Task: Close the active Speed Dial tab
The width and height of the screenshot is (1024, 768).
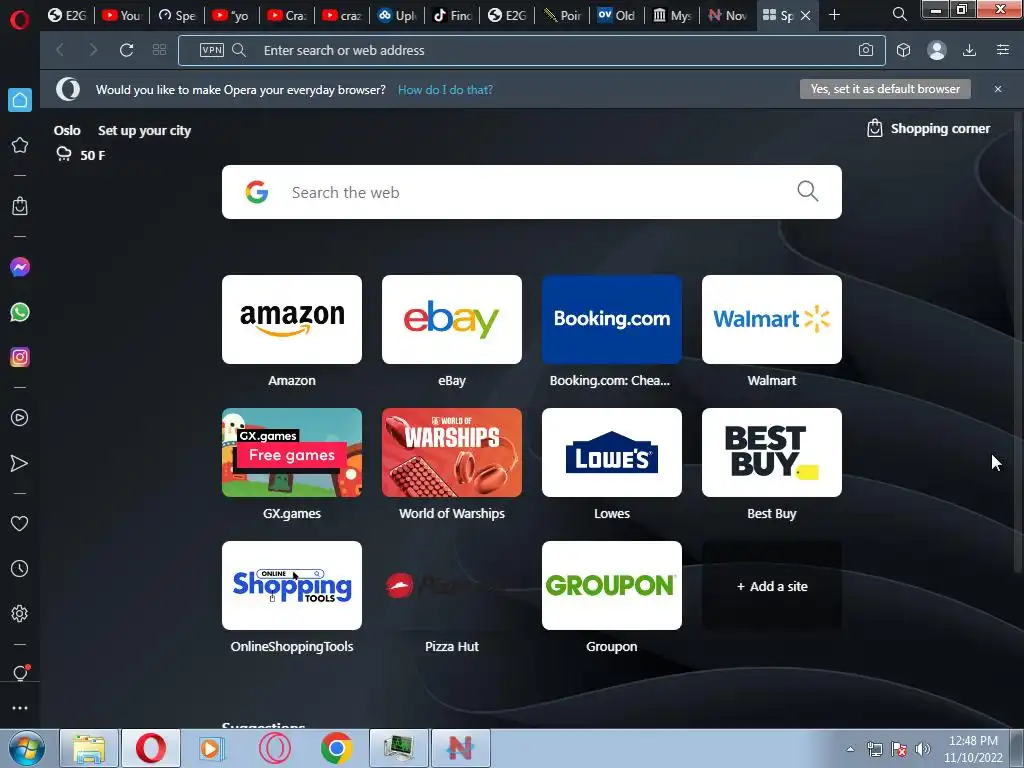Action: point(806,15)
